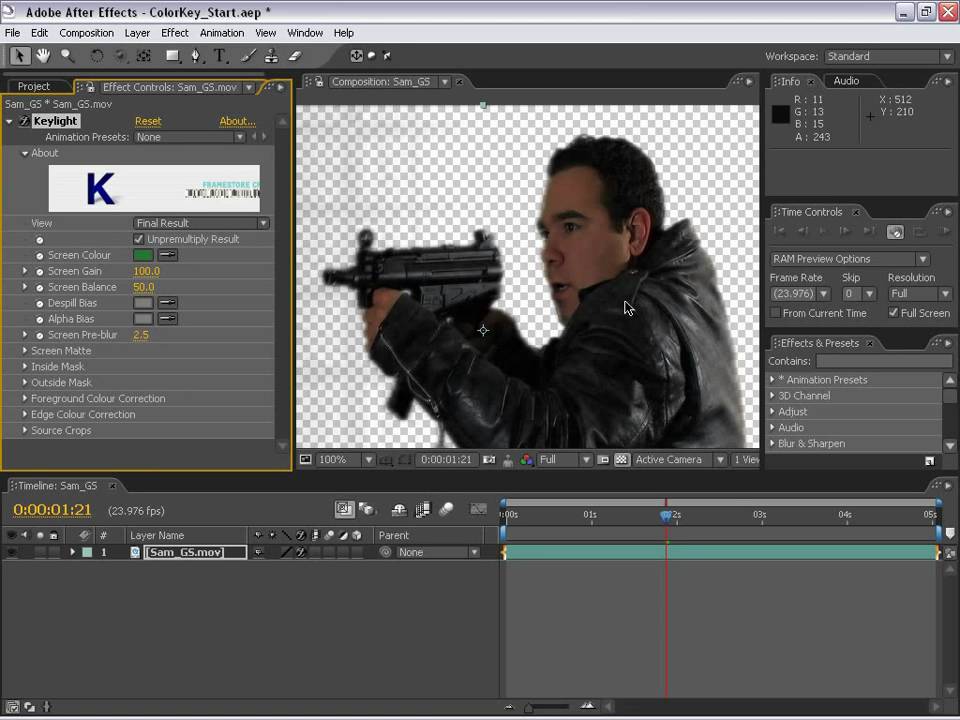Select the Eraser tool

(x=295, y=56)
